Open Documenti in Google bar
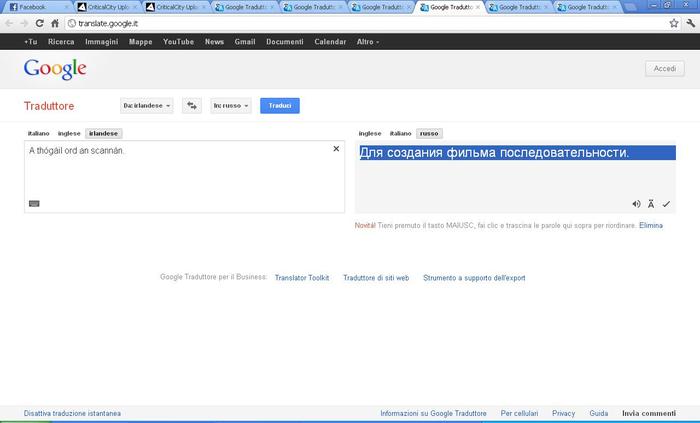The image size is (700, 423). point(285,41)
